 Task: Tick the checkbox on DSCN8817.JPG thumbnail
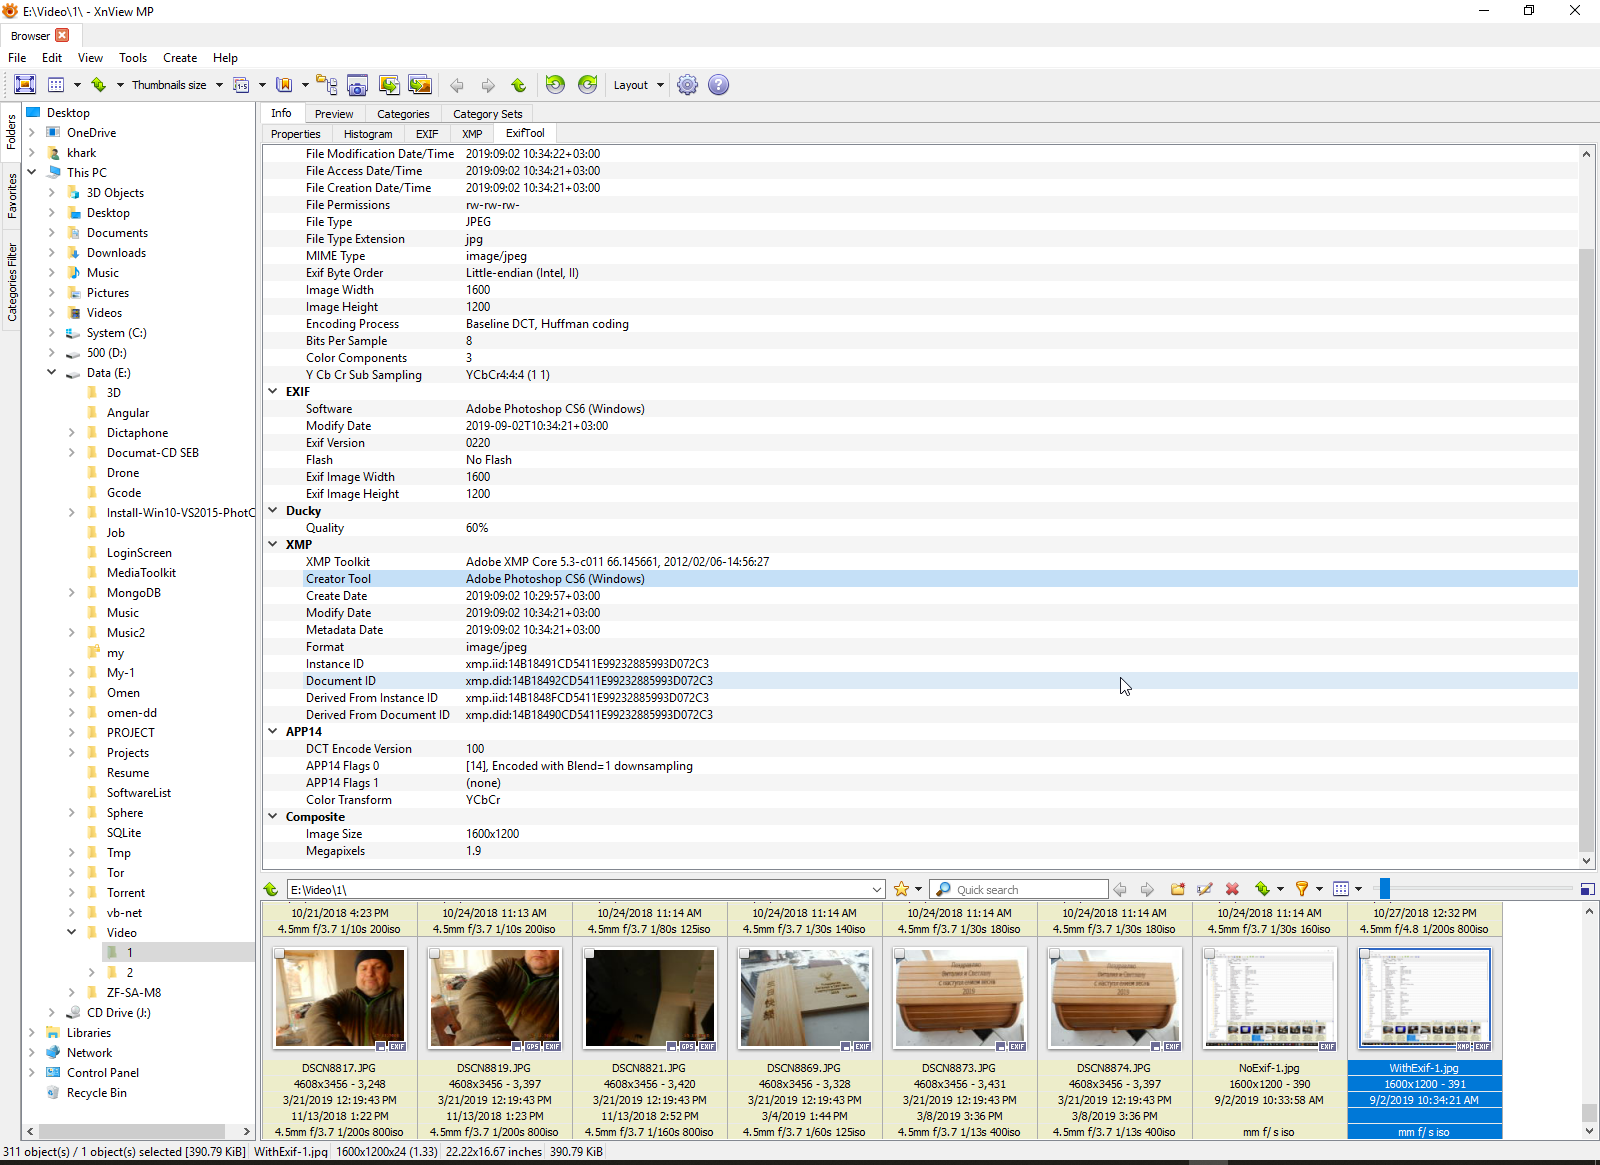[280, 954]
